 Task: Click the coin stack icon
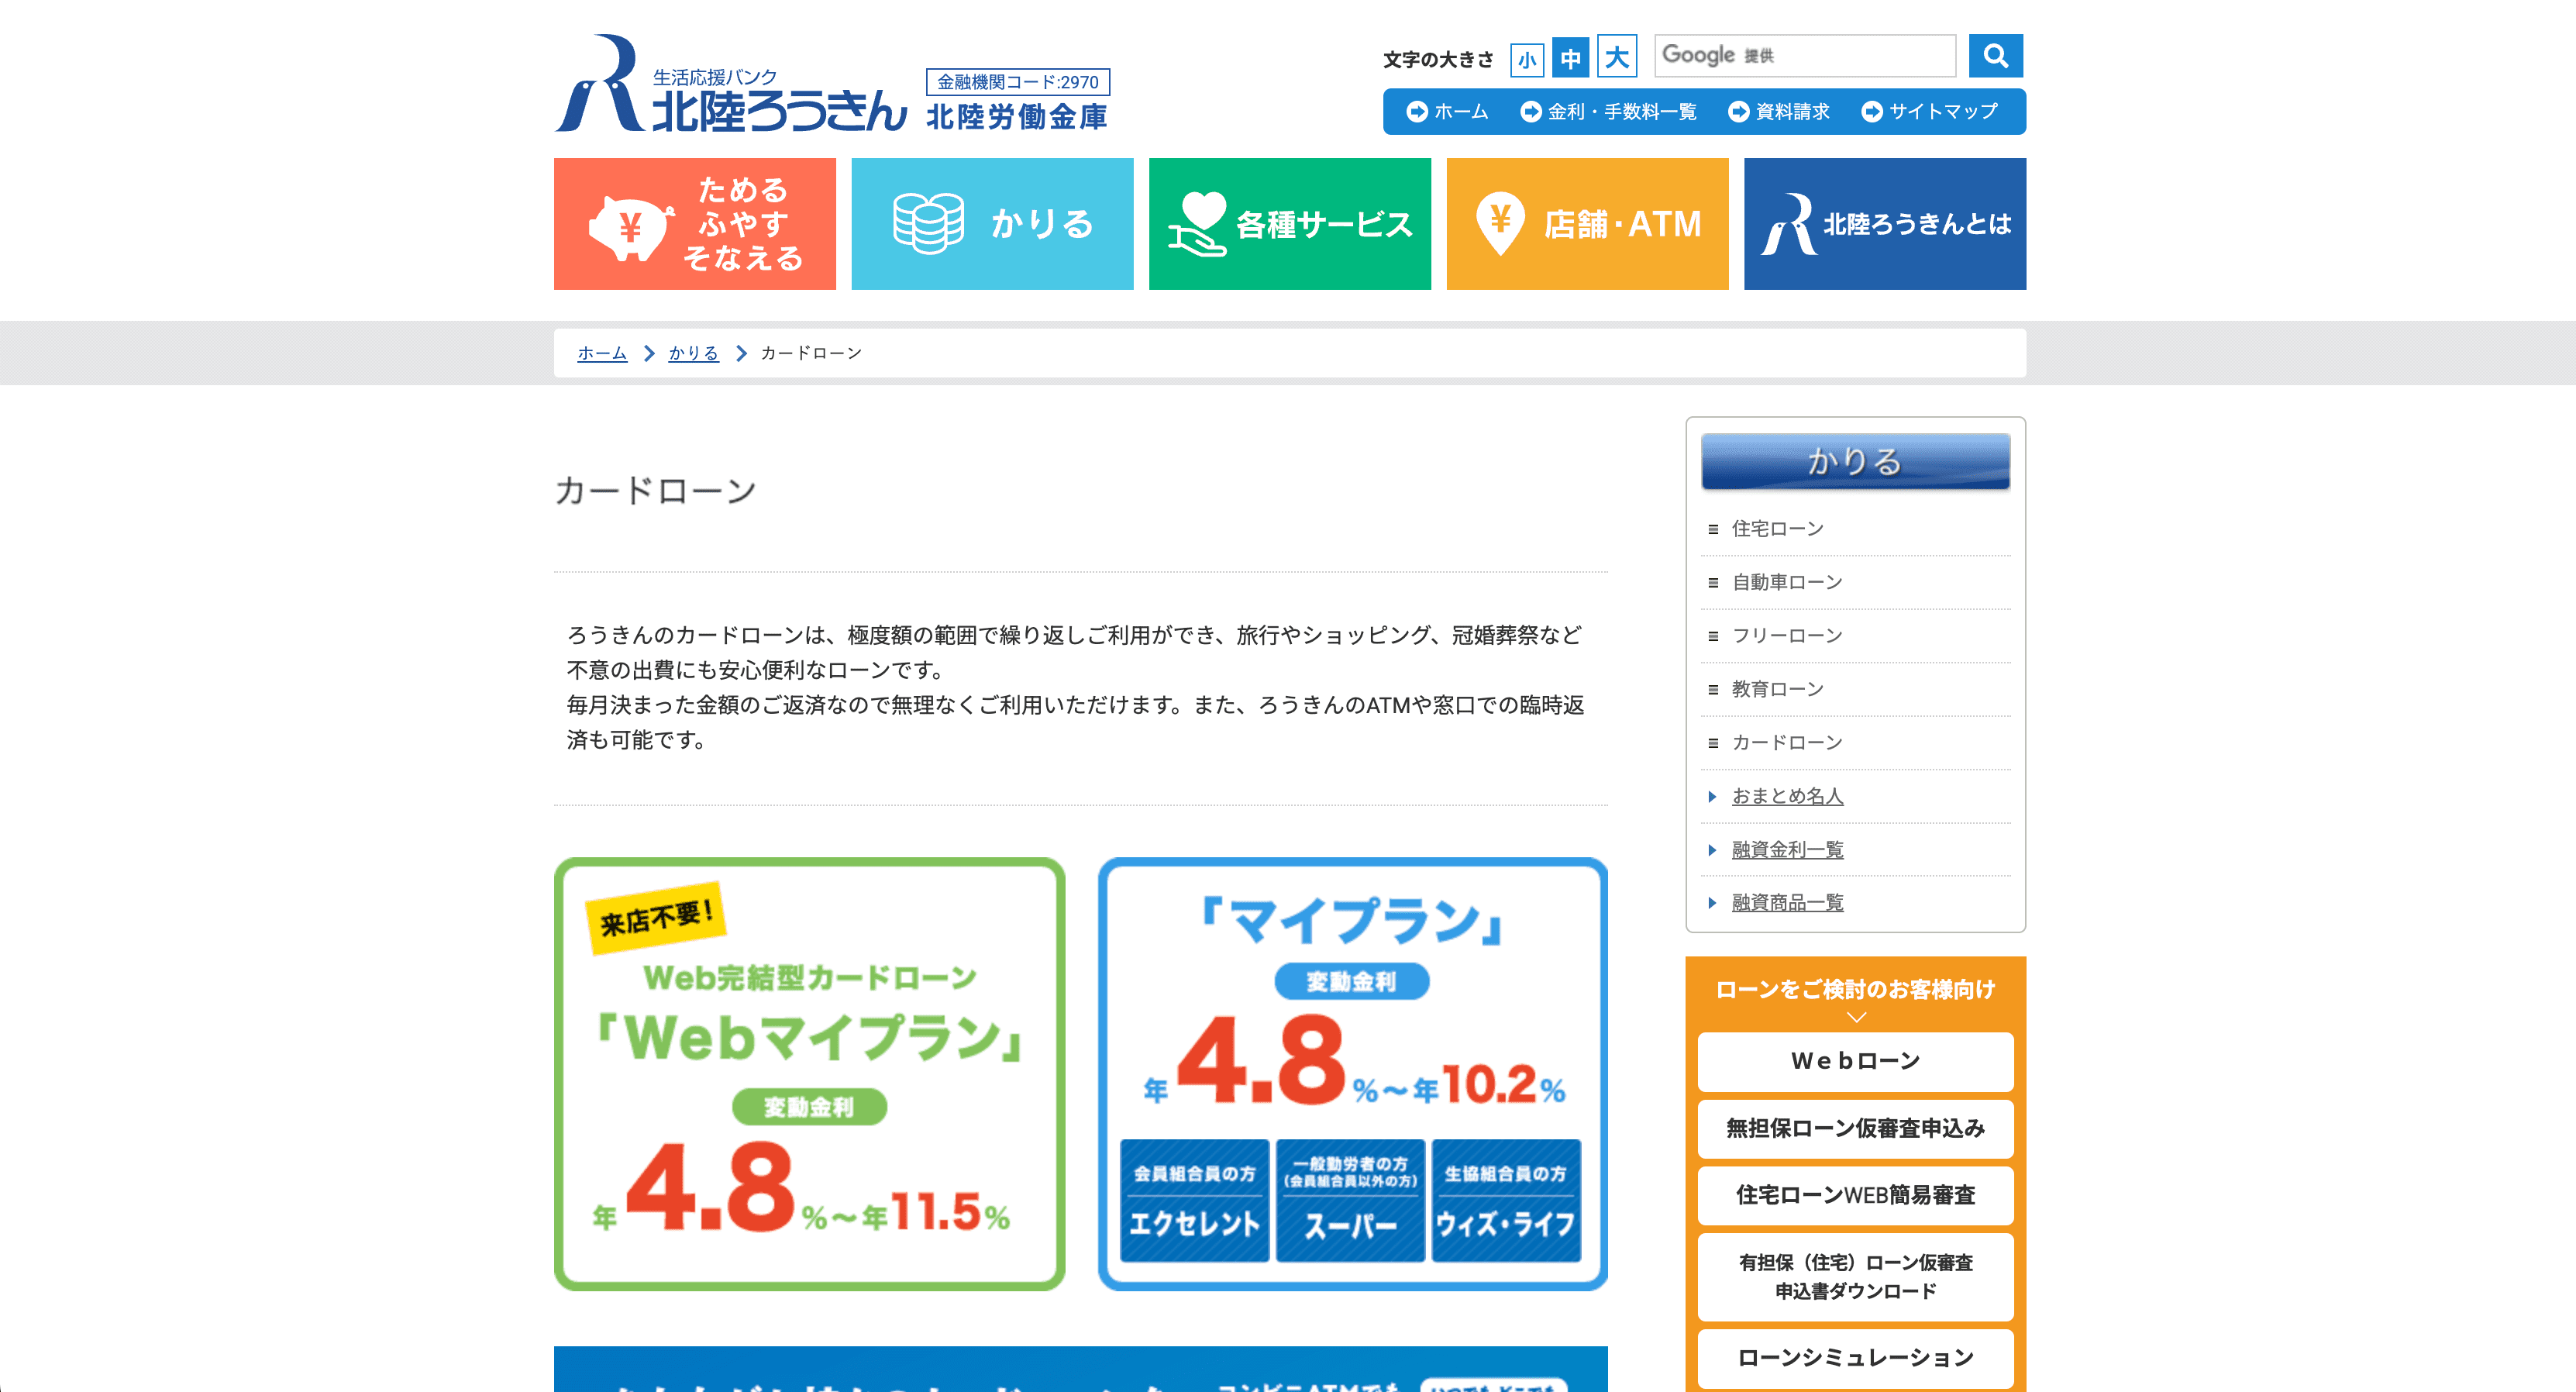(928, 223)
